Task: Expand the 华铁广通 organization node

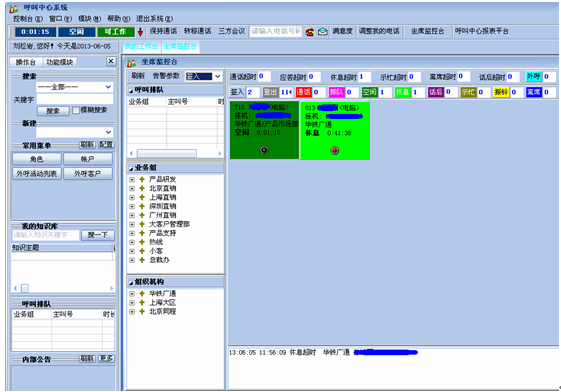Action: point(132,294)
